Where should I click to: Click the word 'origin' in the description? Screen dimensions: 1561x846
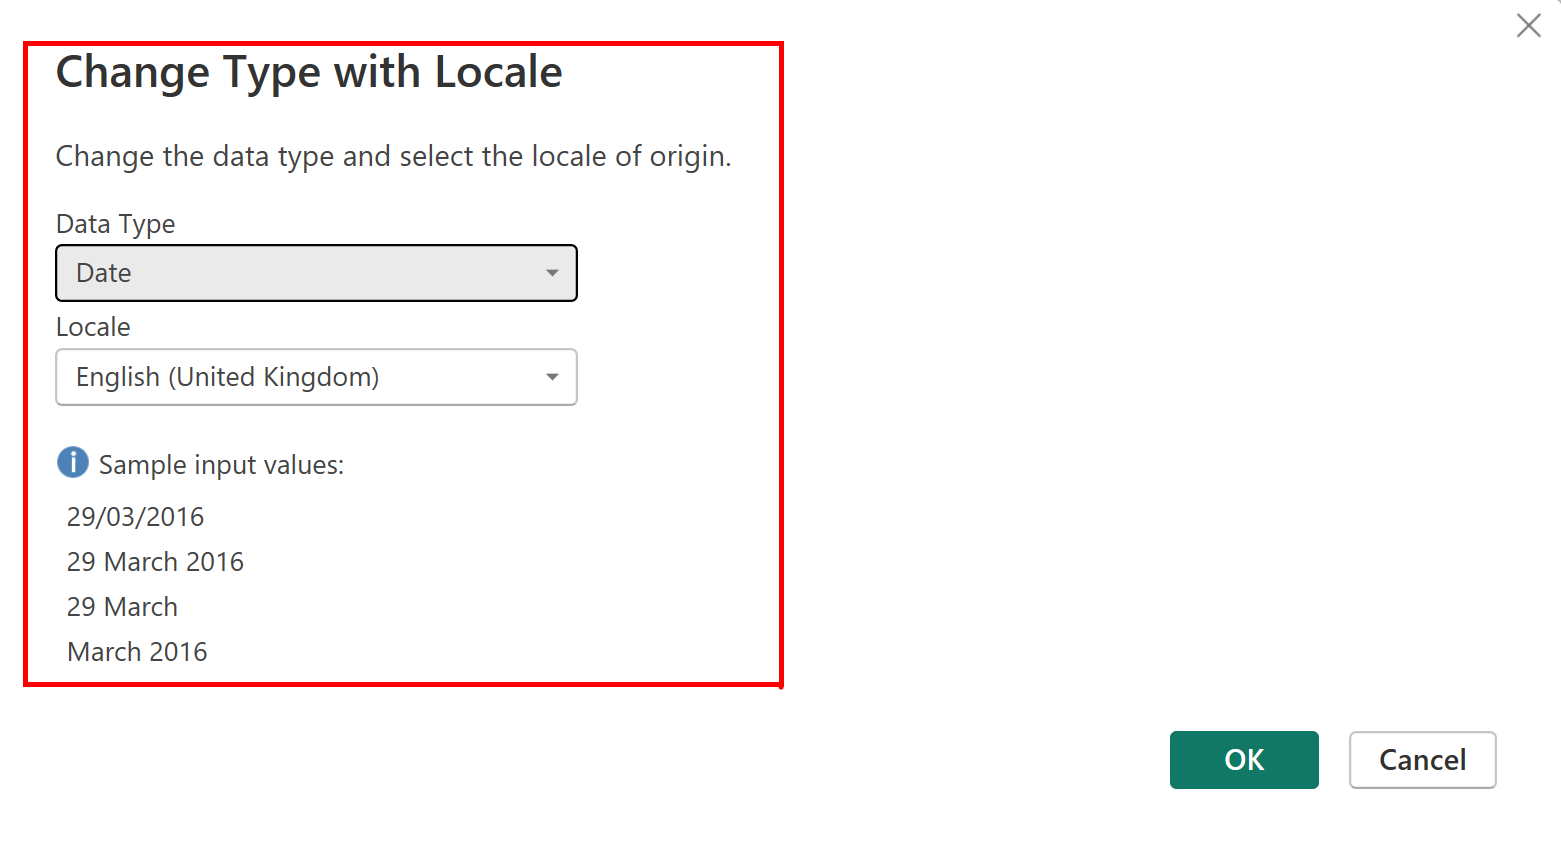(x=690, y=157)
